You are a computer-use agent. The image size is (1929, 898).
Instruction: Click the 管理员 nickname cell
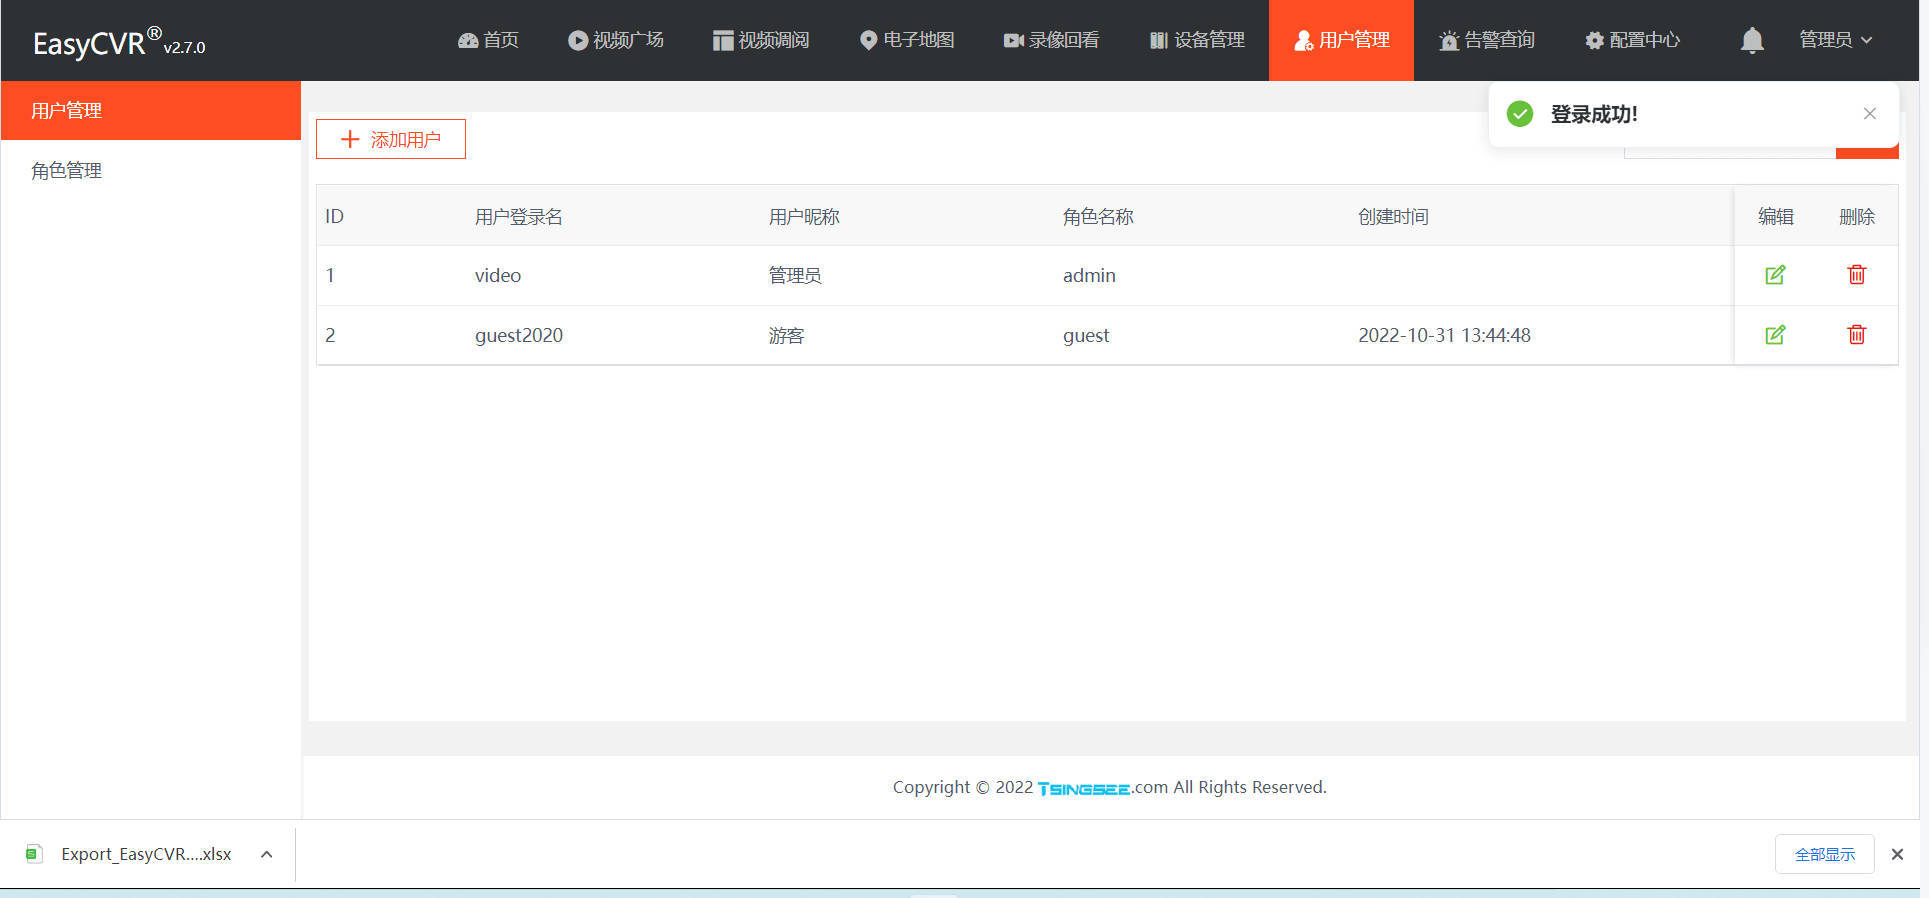tap(795, 275)
